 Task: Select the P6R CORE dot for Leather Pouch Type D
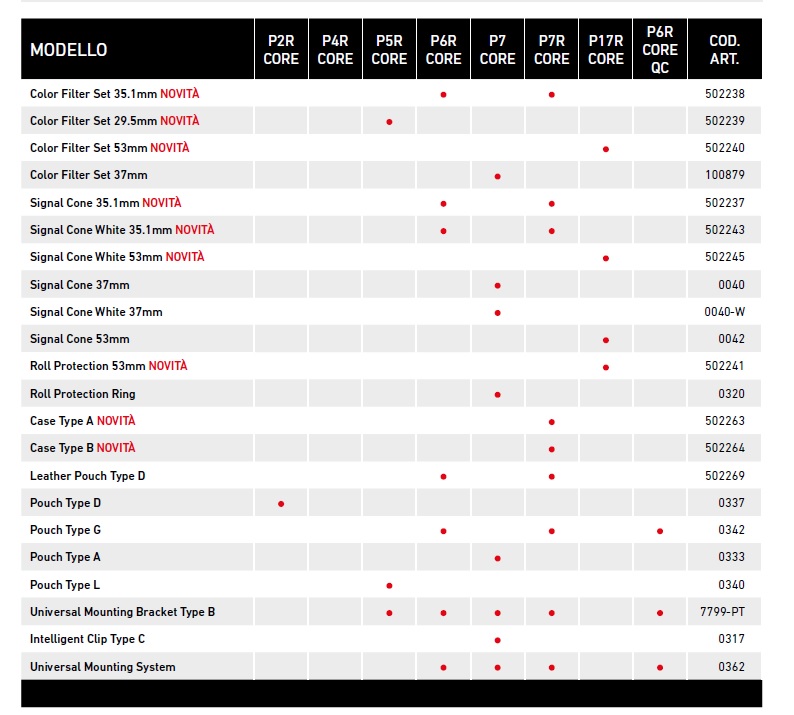443,476
